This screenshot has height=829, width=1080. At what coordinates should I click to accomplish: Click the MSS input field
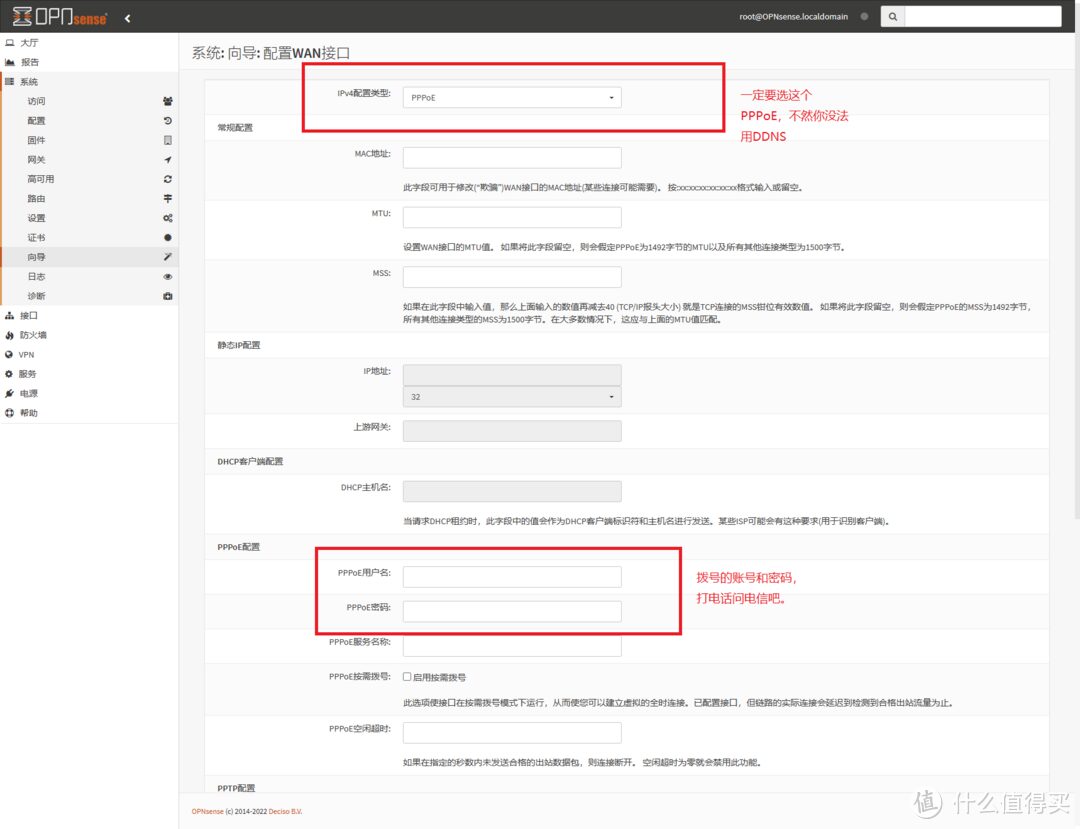512,277
